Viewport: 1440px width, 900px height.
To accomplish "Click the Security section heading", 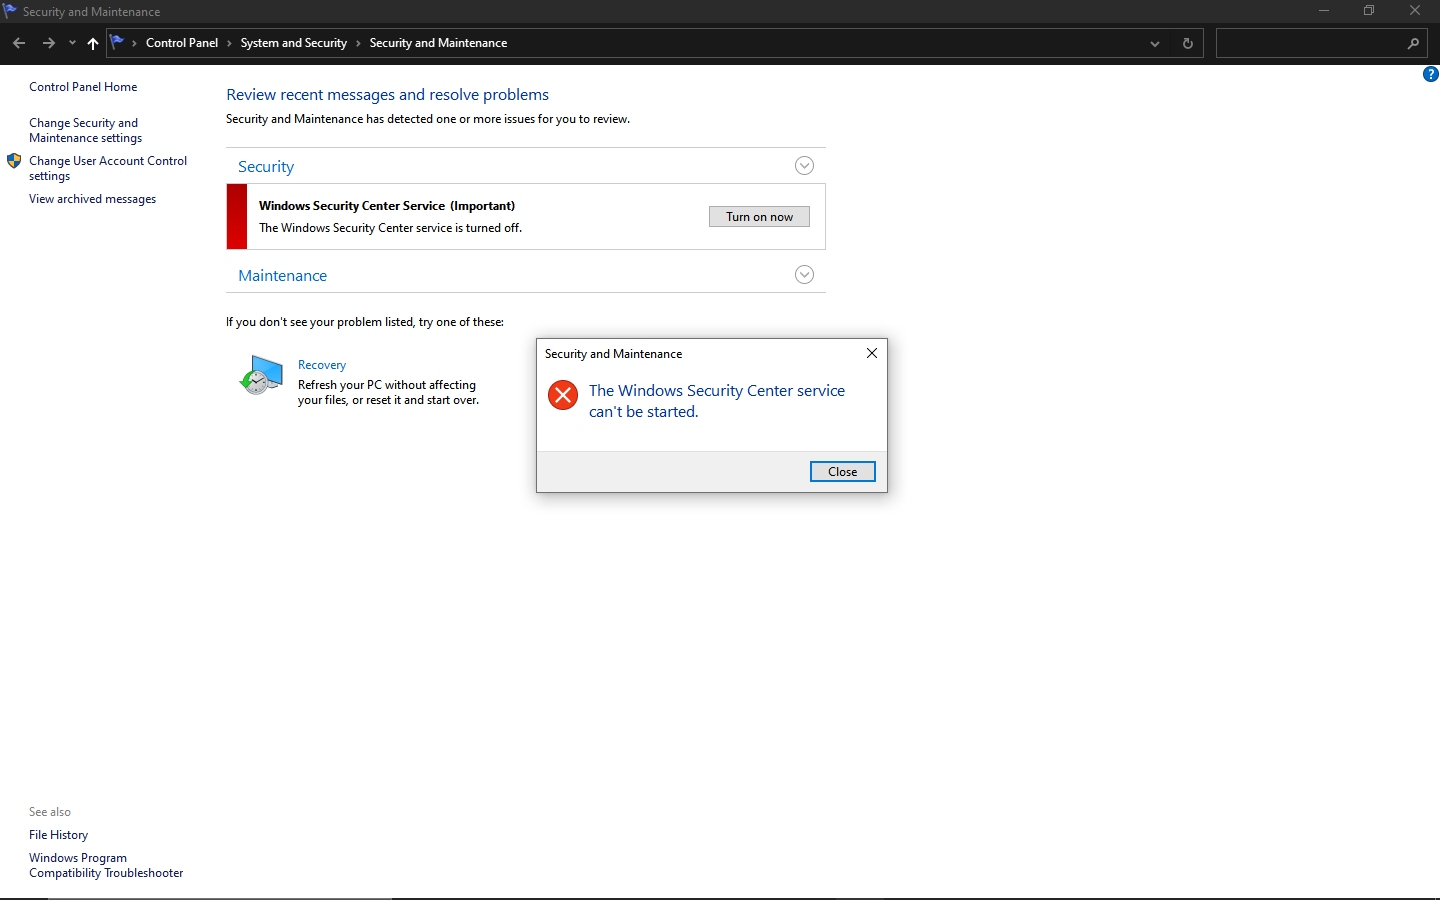I will tap(266, 167).
